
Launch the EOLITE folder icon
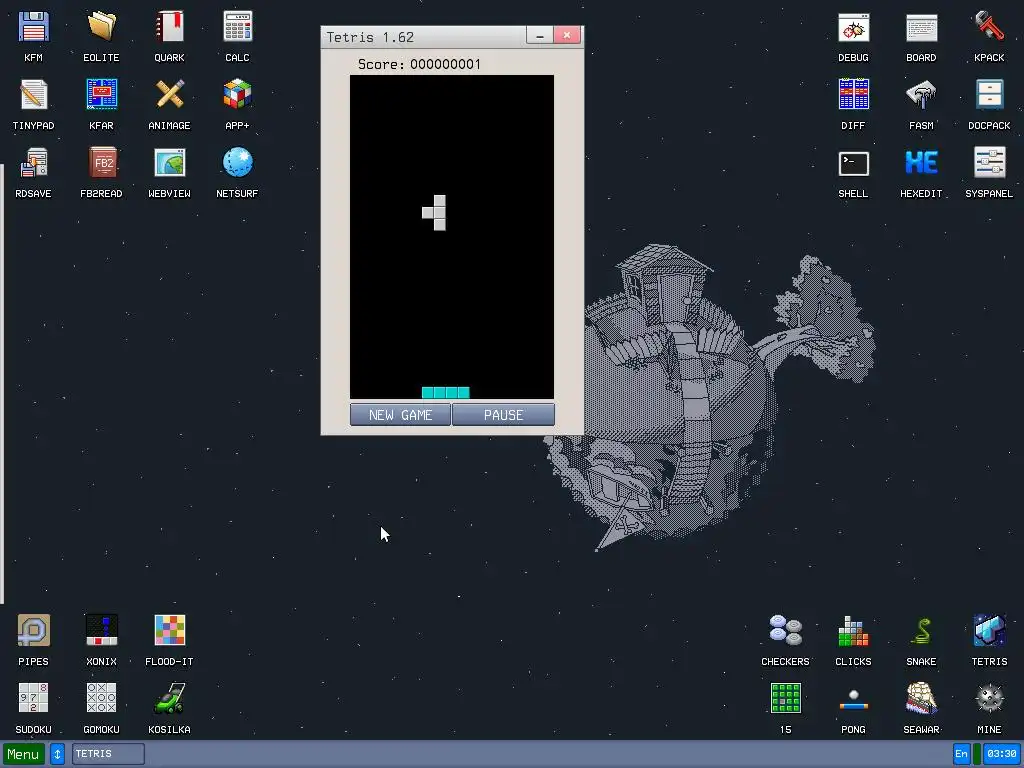coord(101,27)
